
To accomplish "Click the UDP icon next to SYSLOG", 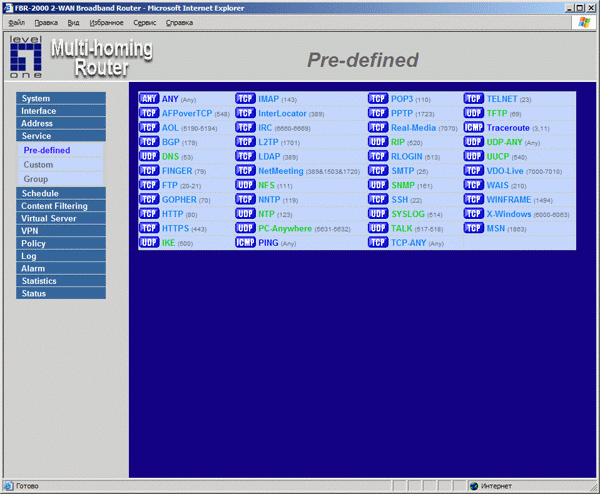I will pos(377,214).
